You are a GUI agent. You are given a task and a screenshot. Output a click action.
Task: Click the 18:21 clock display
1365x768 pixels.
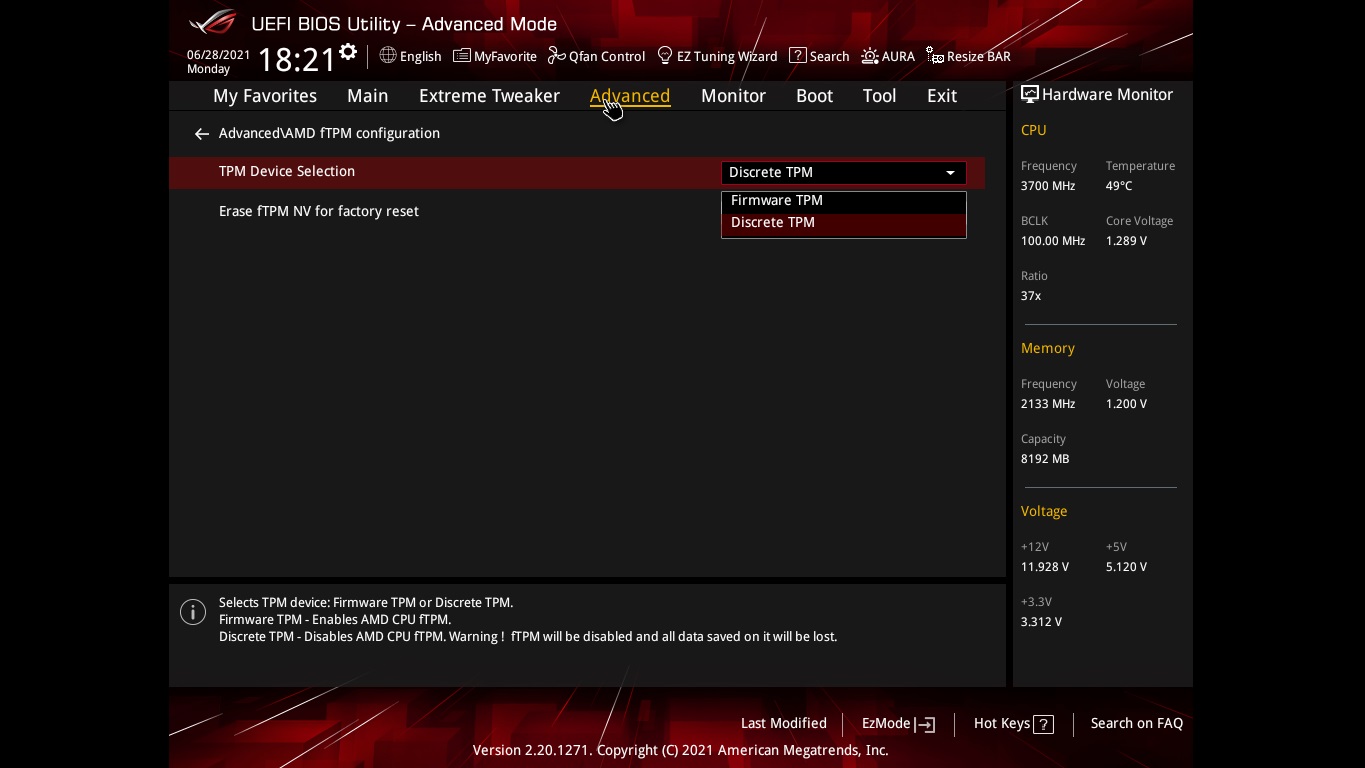[296, 60]
